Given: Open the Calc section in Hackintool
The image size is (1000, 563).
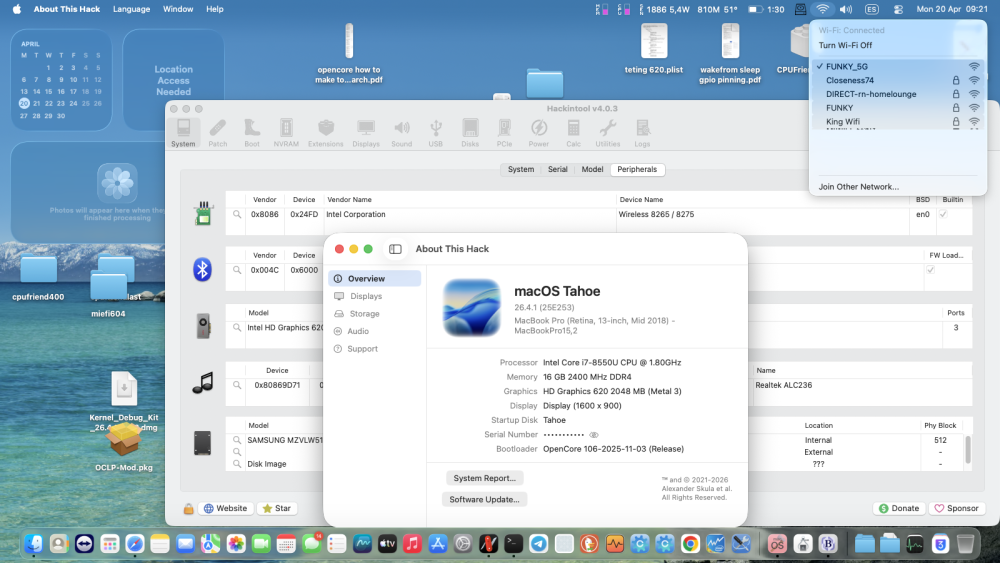Looking at the screenshot, I should click(x=573, y=133).
